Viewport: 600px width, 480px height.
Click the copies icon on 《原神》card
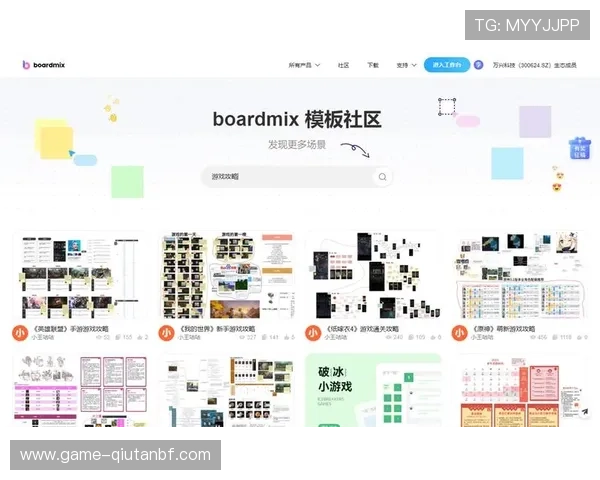point(556,337)
